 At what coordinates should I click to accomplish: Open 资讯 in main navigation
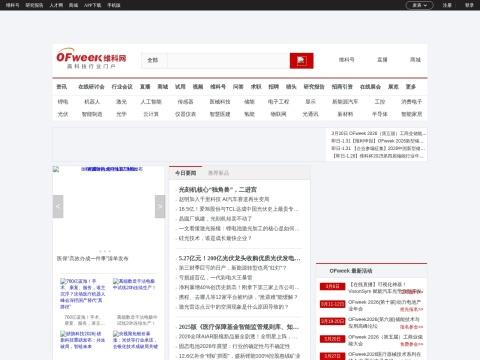tap(62, 87)
